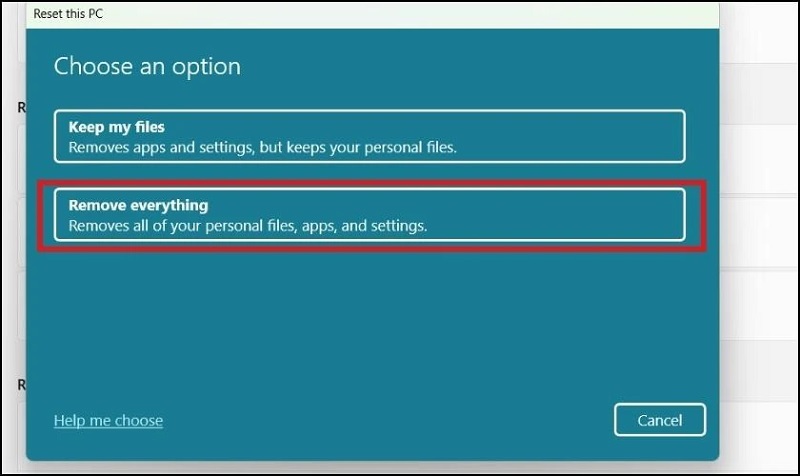
Task: Click 'personal files' in the Keep my files description
Action: point(411,148)
